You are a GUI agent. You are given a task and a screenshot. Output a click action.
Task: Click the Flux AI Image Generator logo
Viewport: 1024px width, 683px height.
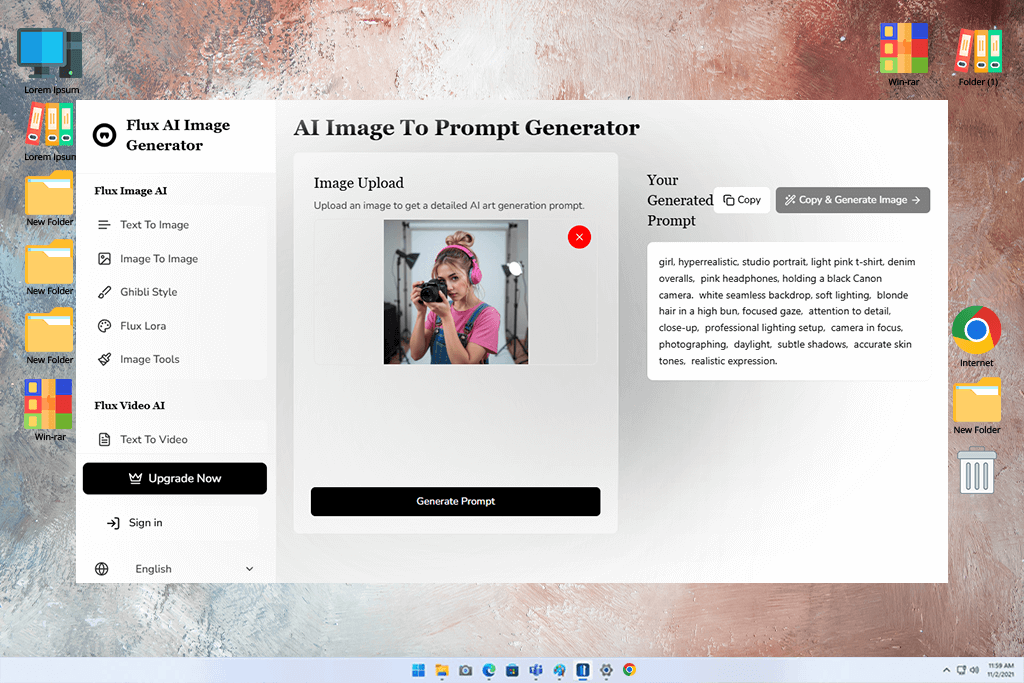[104, 135]
